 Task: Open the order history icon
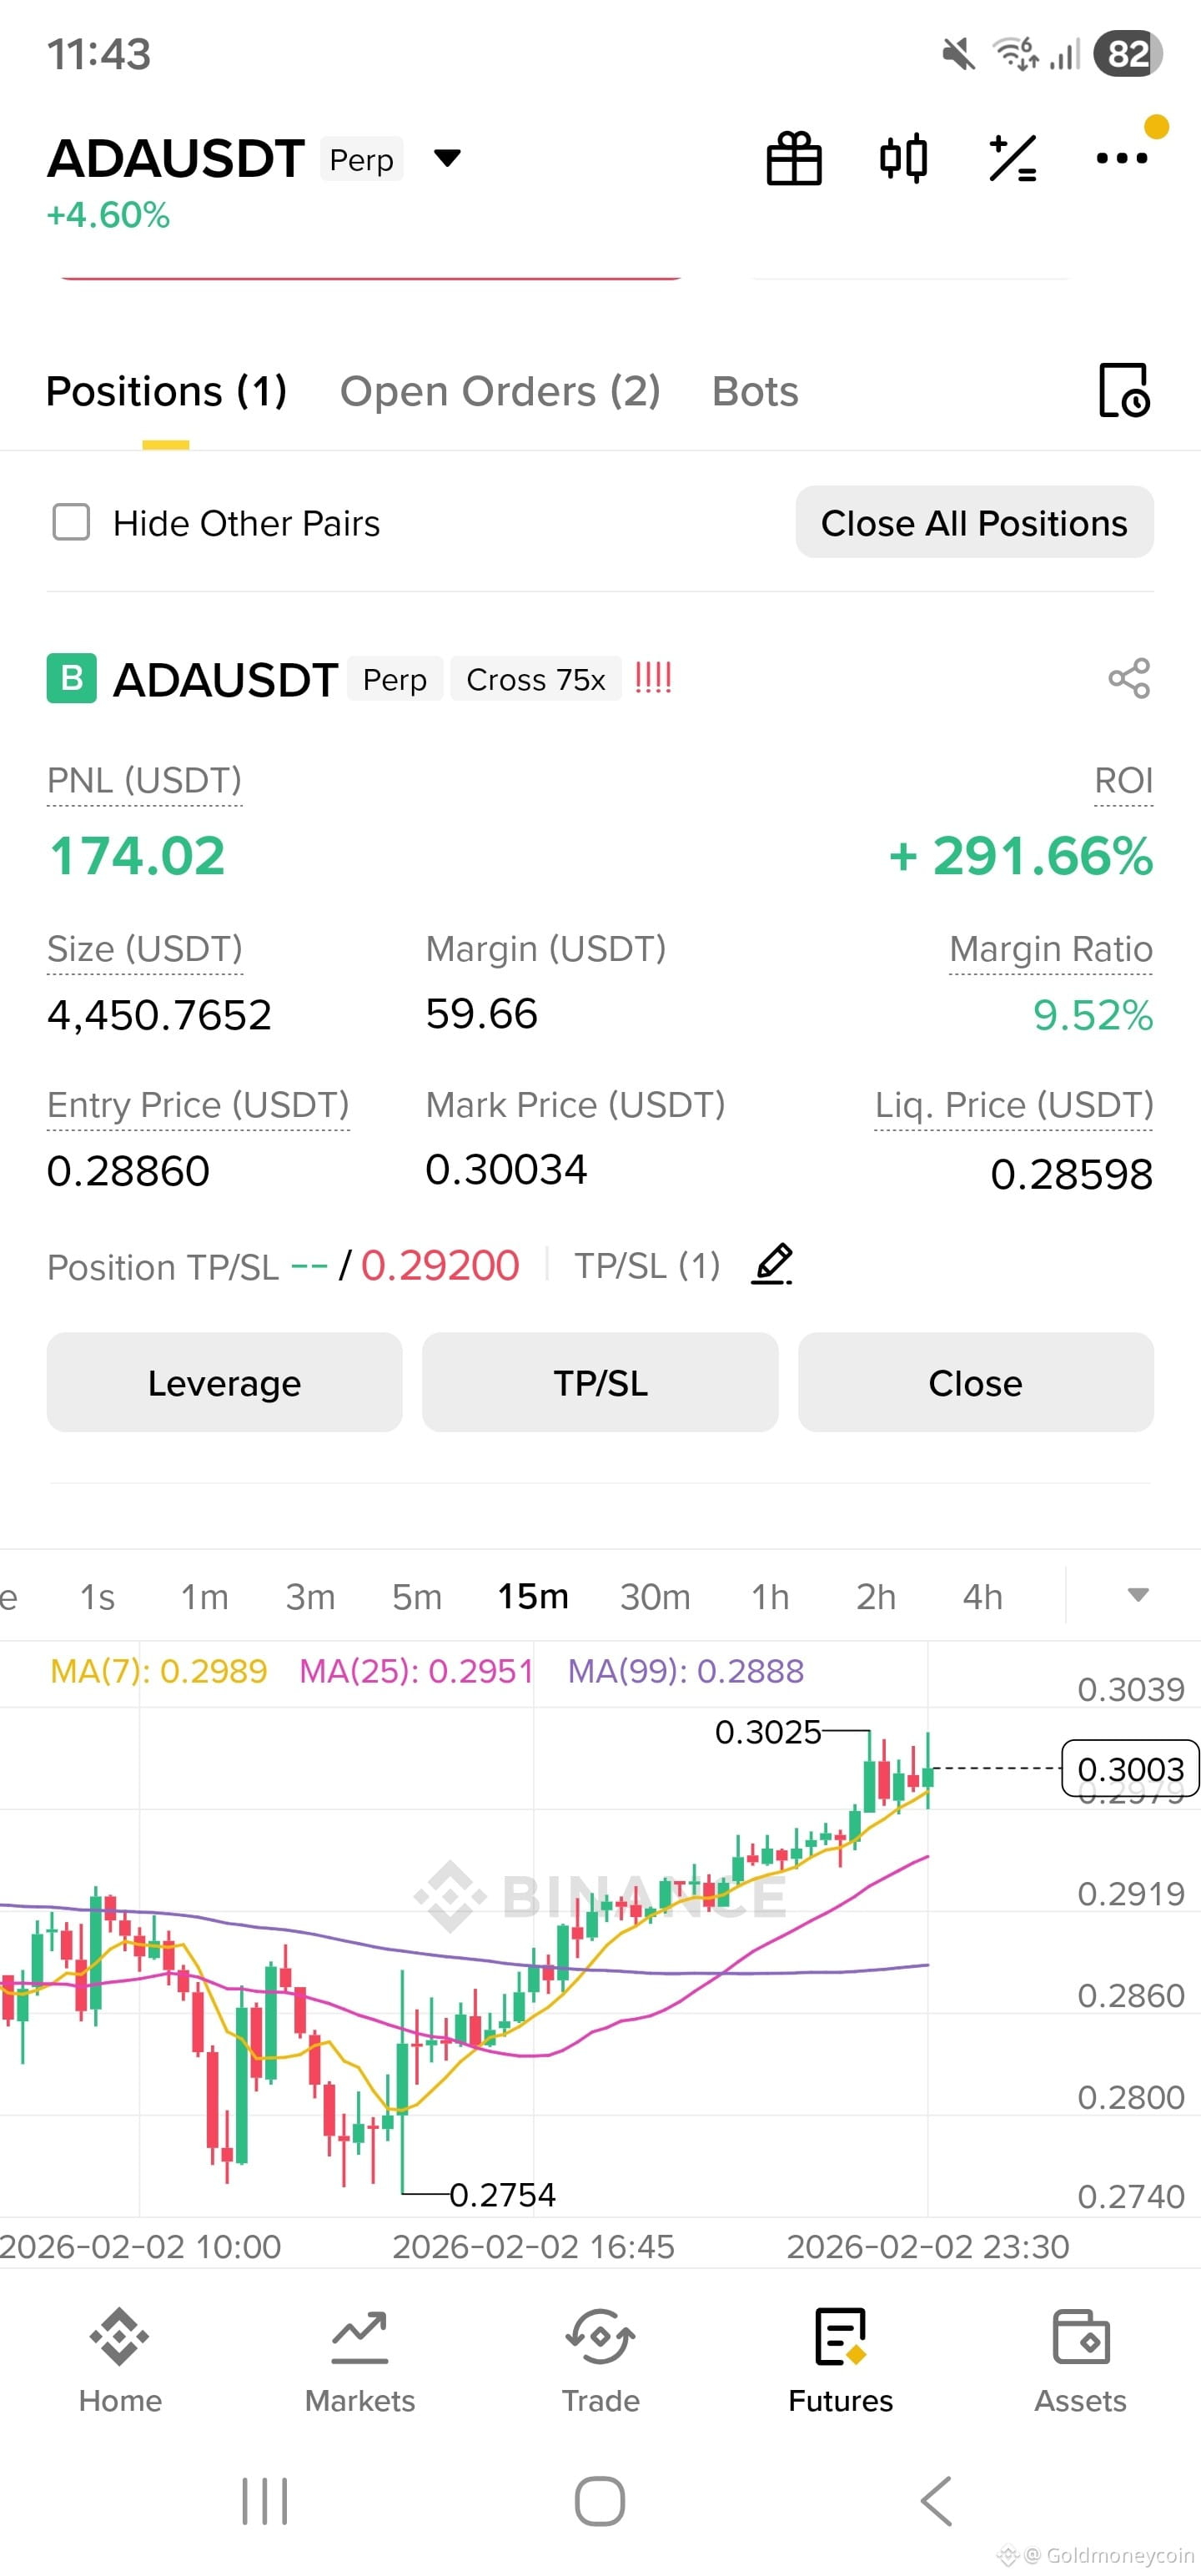1124,390
